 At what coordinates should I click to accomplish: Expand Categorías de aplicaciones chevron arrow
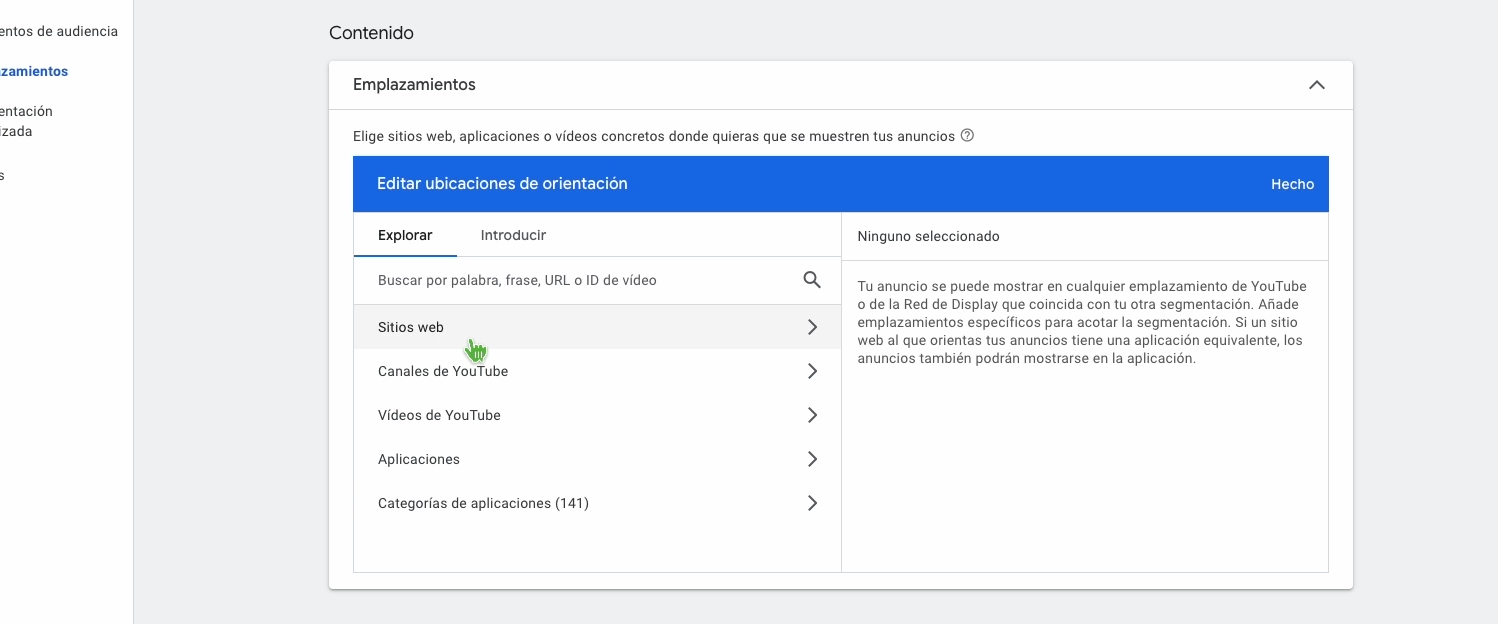tap(812, 503)
